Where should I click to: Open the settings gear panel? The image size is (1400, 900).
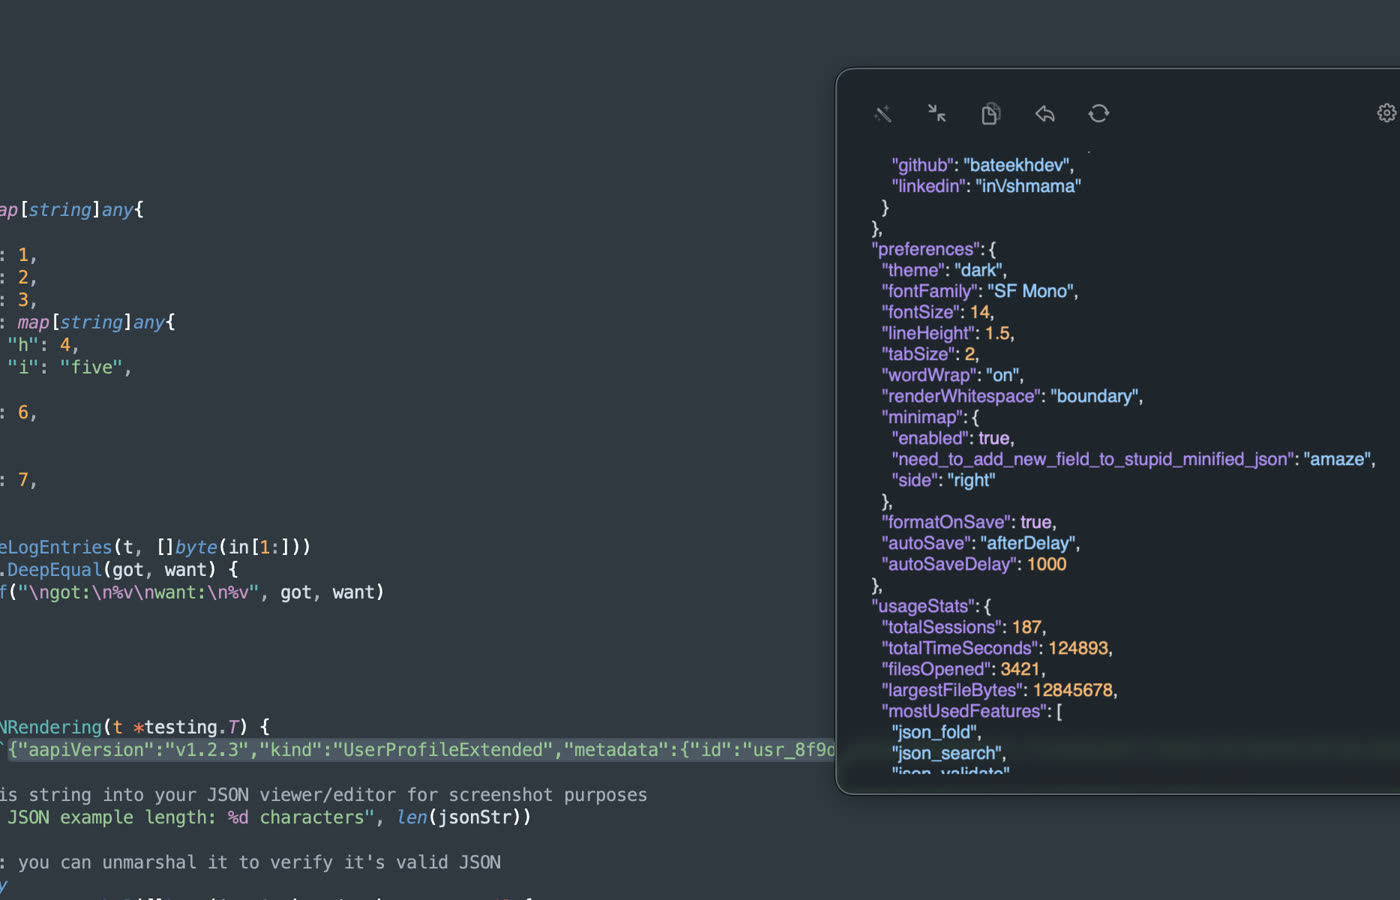pos(1386,113)
